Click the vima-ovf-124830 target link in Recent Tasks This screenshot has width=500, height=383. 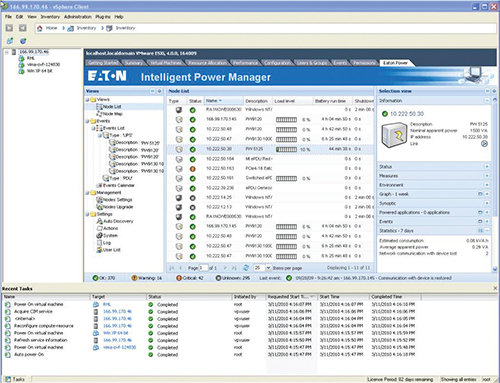click(x=119, y=347)
